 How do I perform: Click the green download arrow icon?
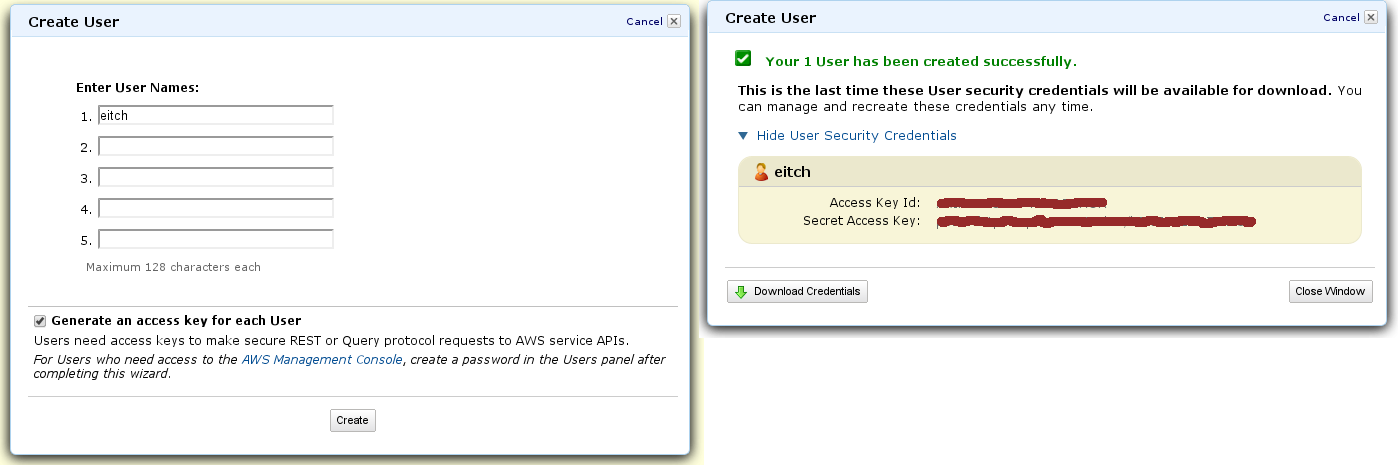click(741, 292)
